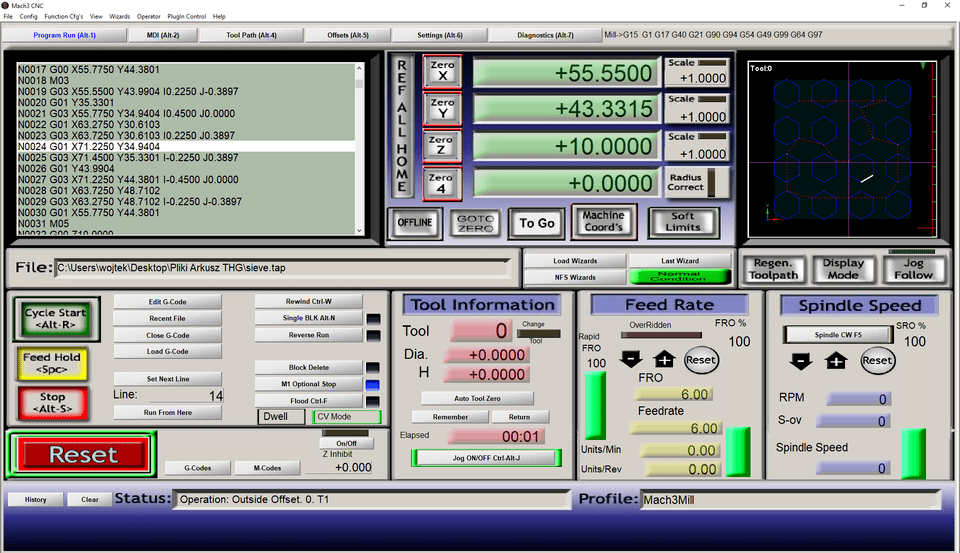Click Display Mode button
The height and width of the screenshot is (553, 960).
tap(843, 269)
